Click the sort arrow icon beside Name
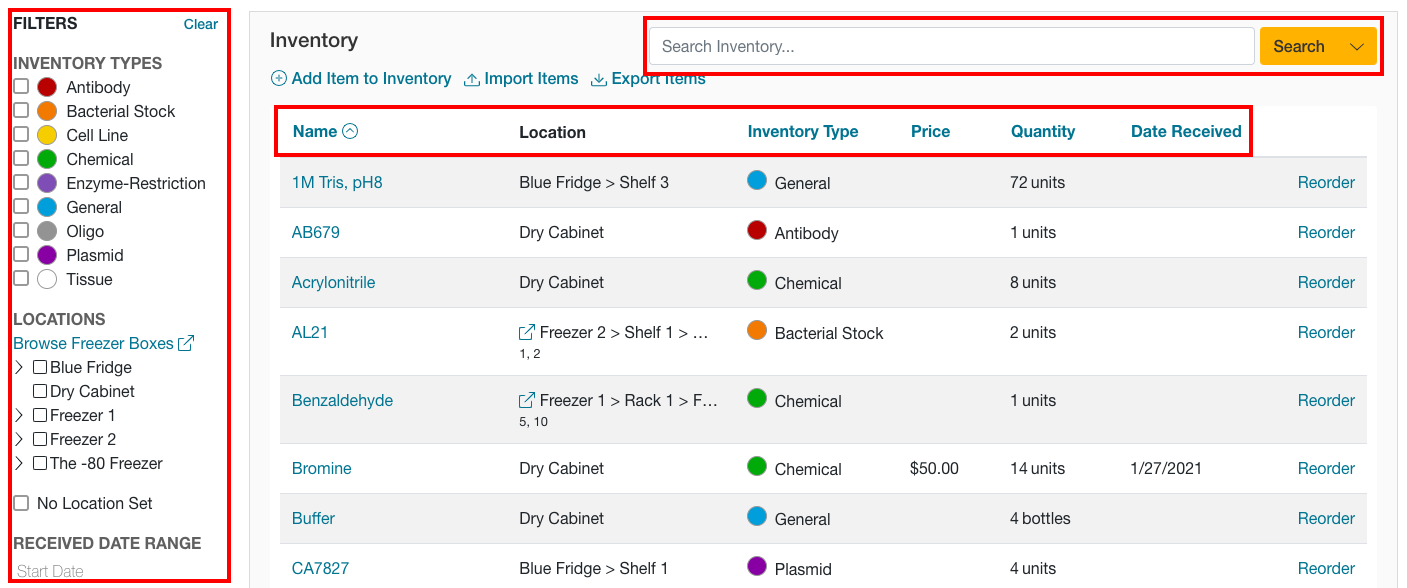 [350, 131]
